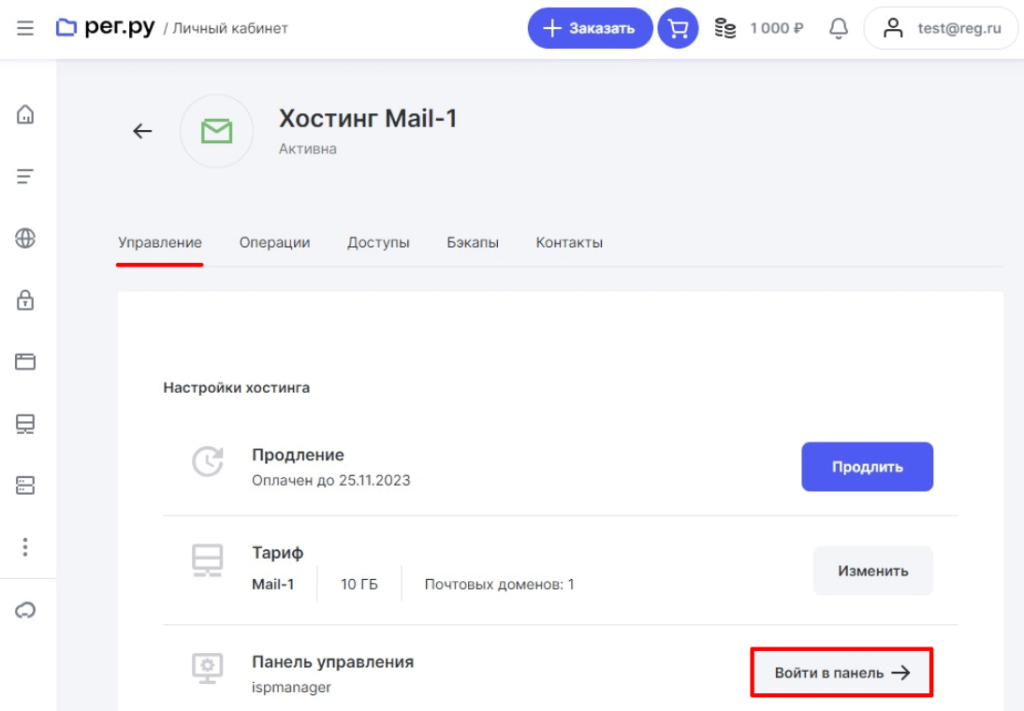This screenshot has width=1024, height=711.
Task: Open test@reg.ru account menu
Action: 940,28
